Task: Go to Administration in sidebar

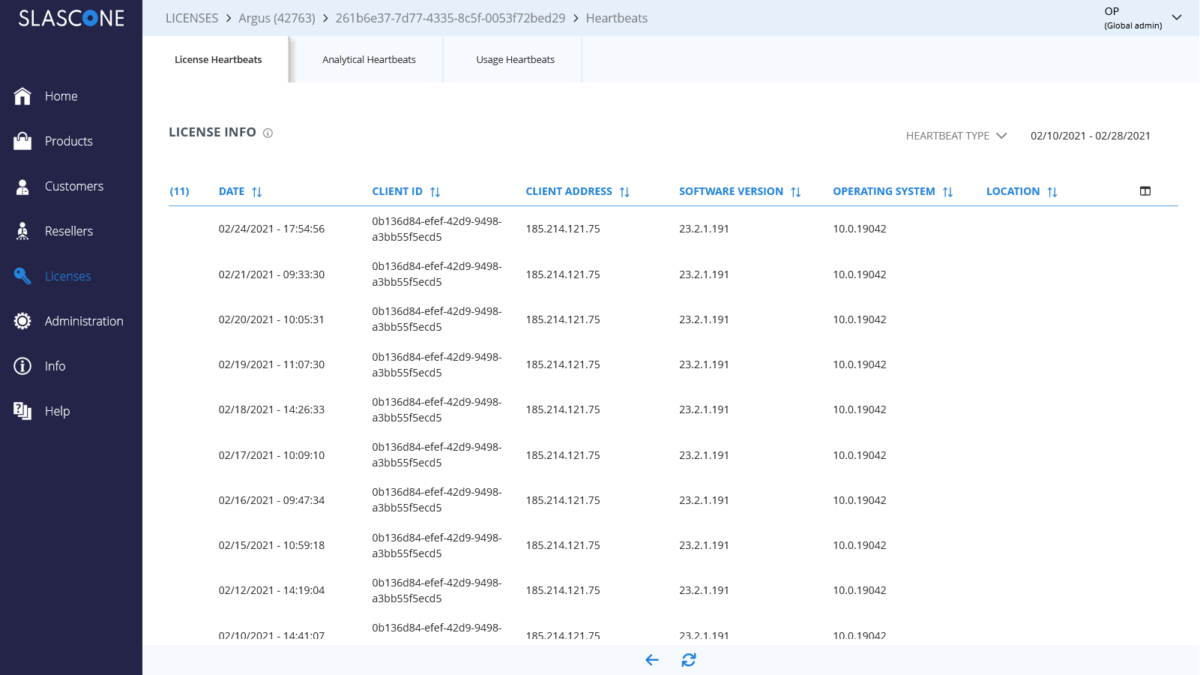Action: point(83,321)
